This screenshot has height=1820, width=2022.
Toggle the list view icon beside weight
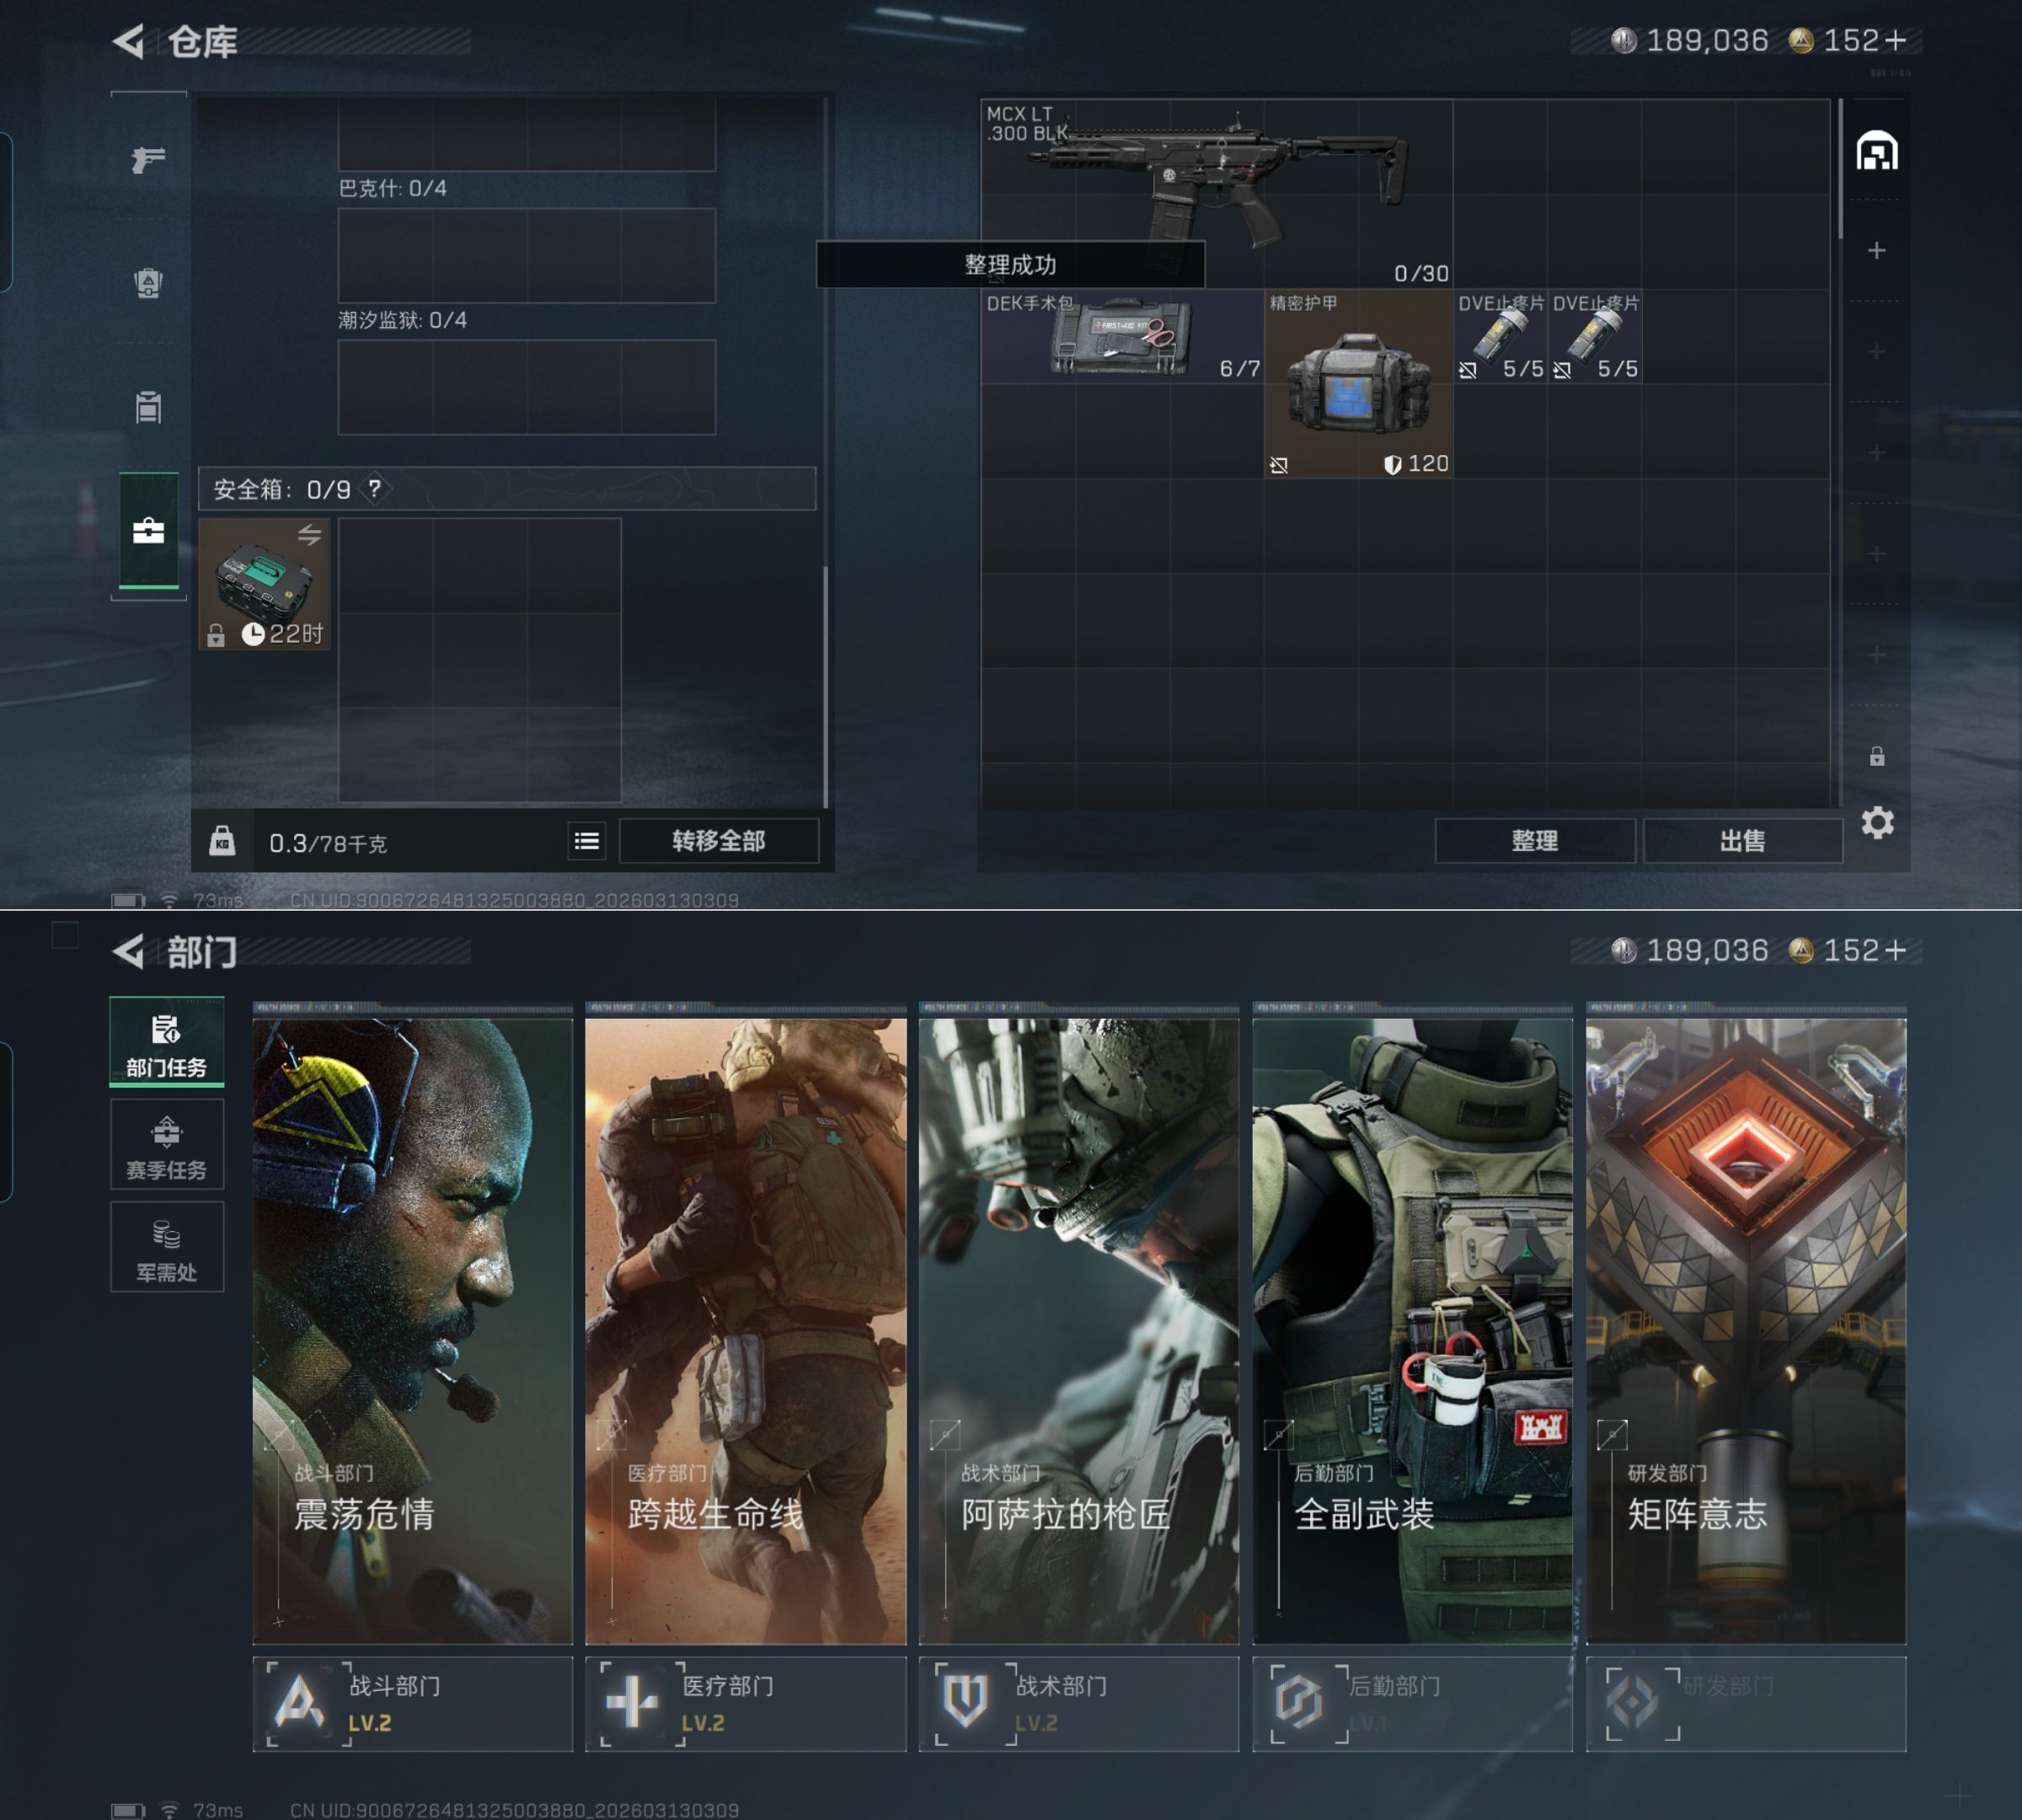[x=587, y=841]
